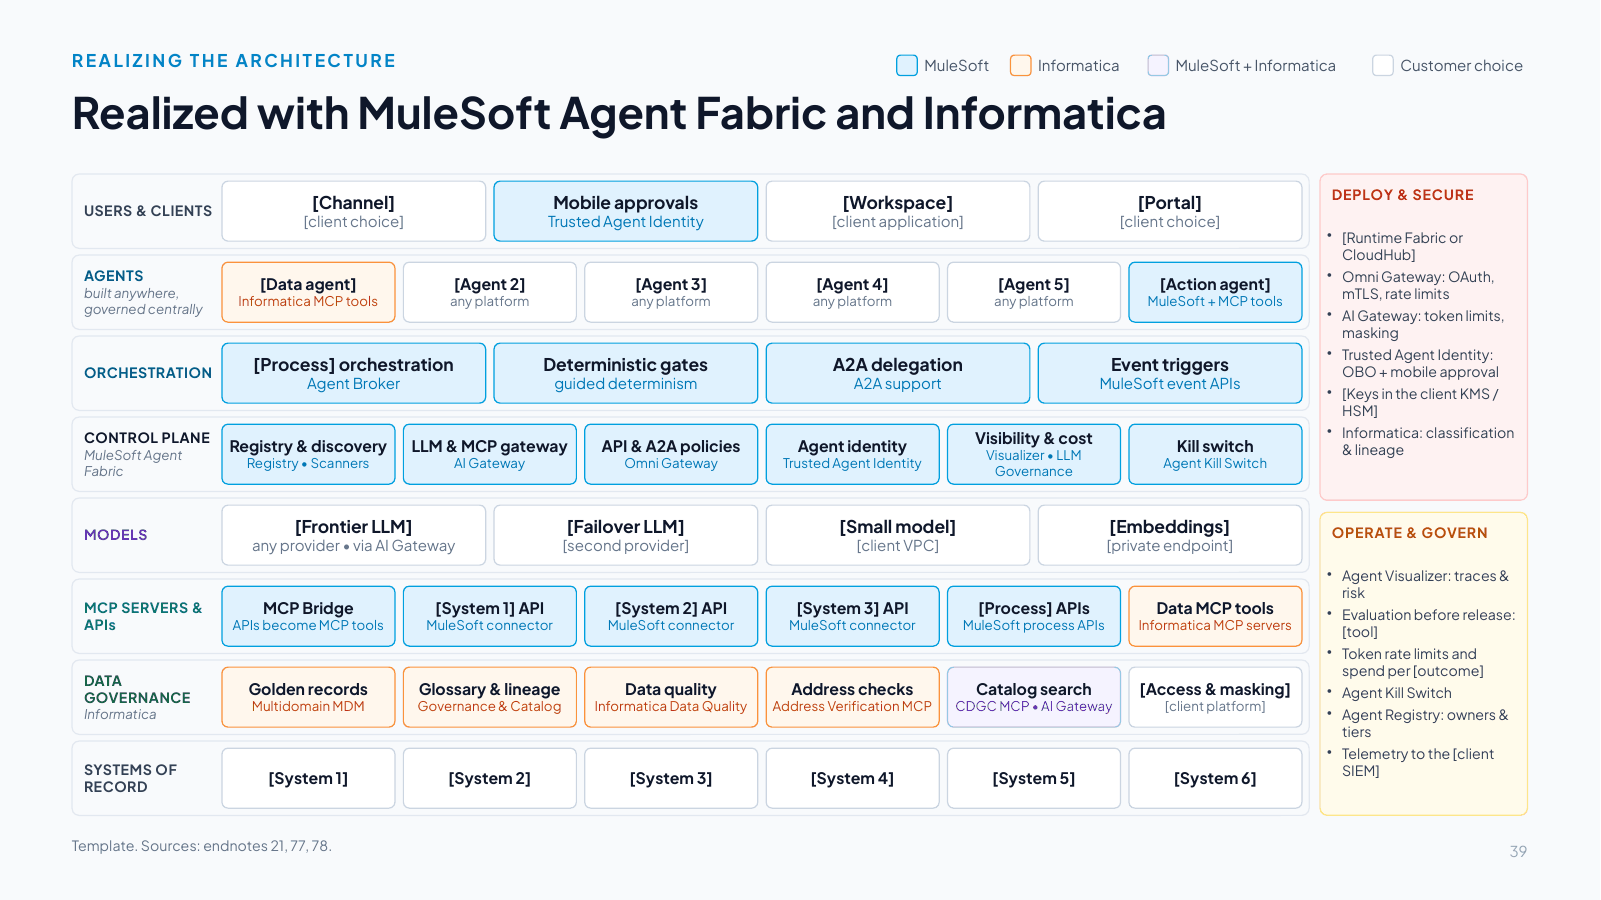Viewport: 1601px width, 900px height.
Task: Click the OPERATE & GOVERN heading
Action: (1409, 533)
